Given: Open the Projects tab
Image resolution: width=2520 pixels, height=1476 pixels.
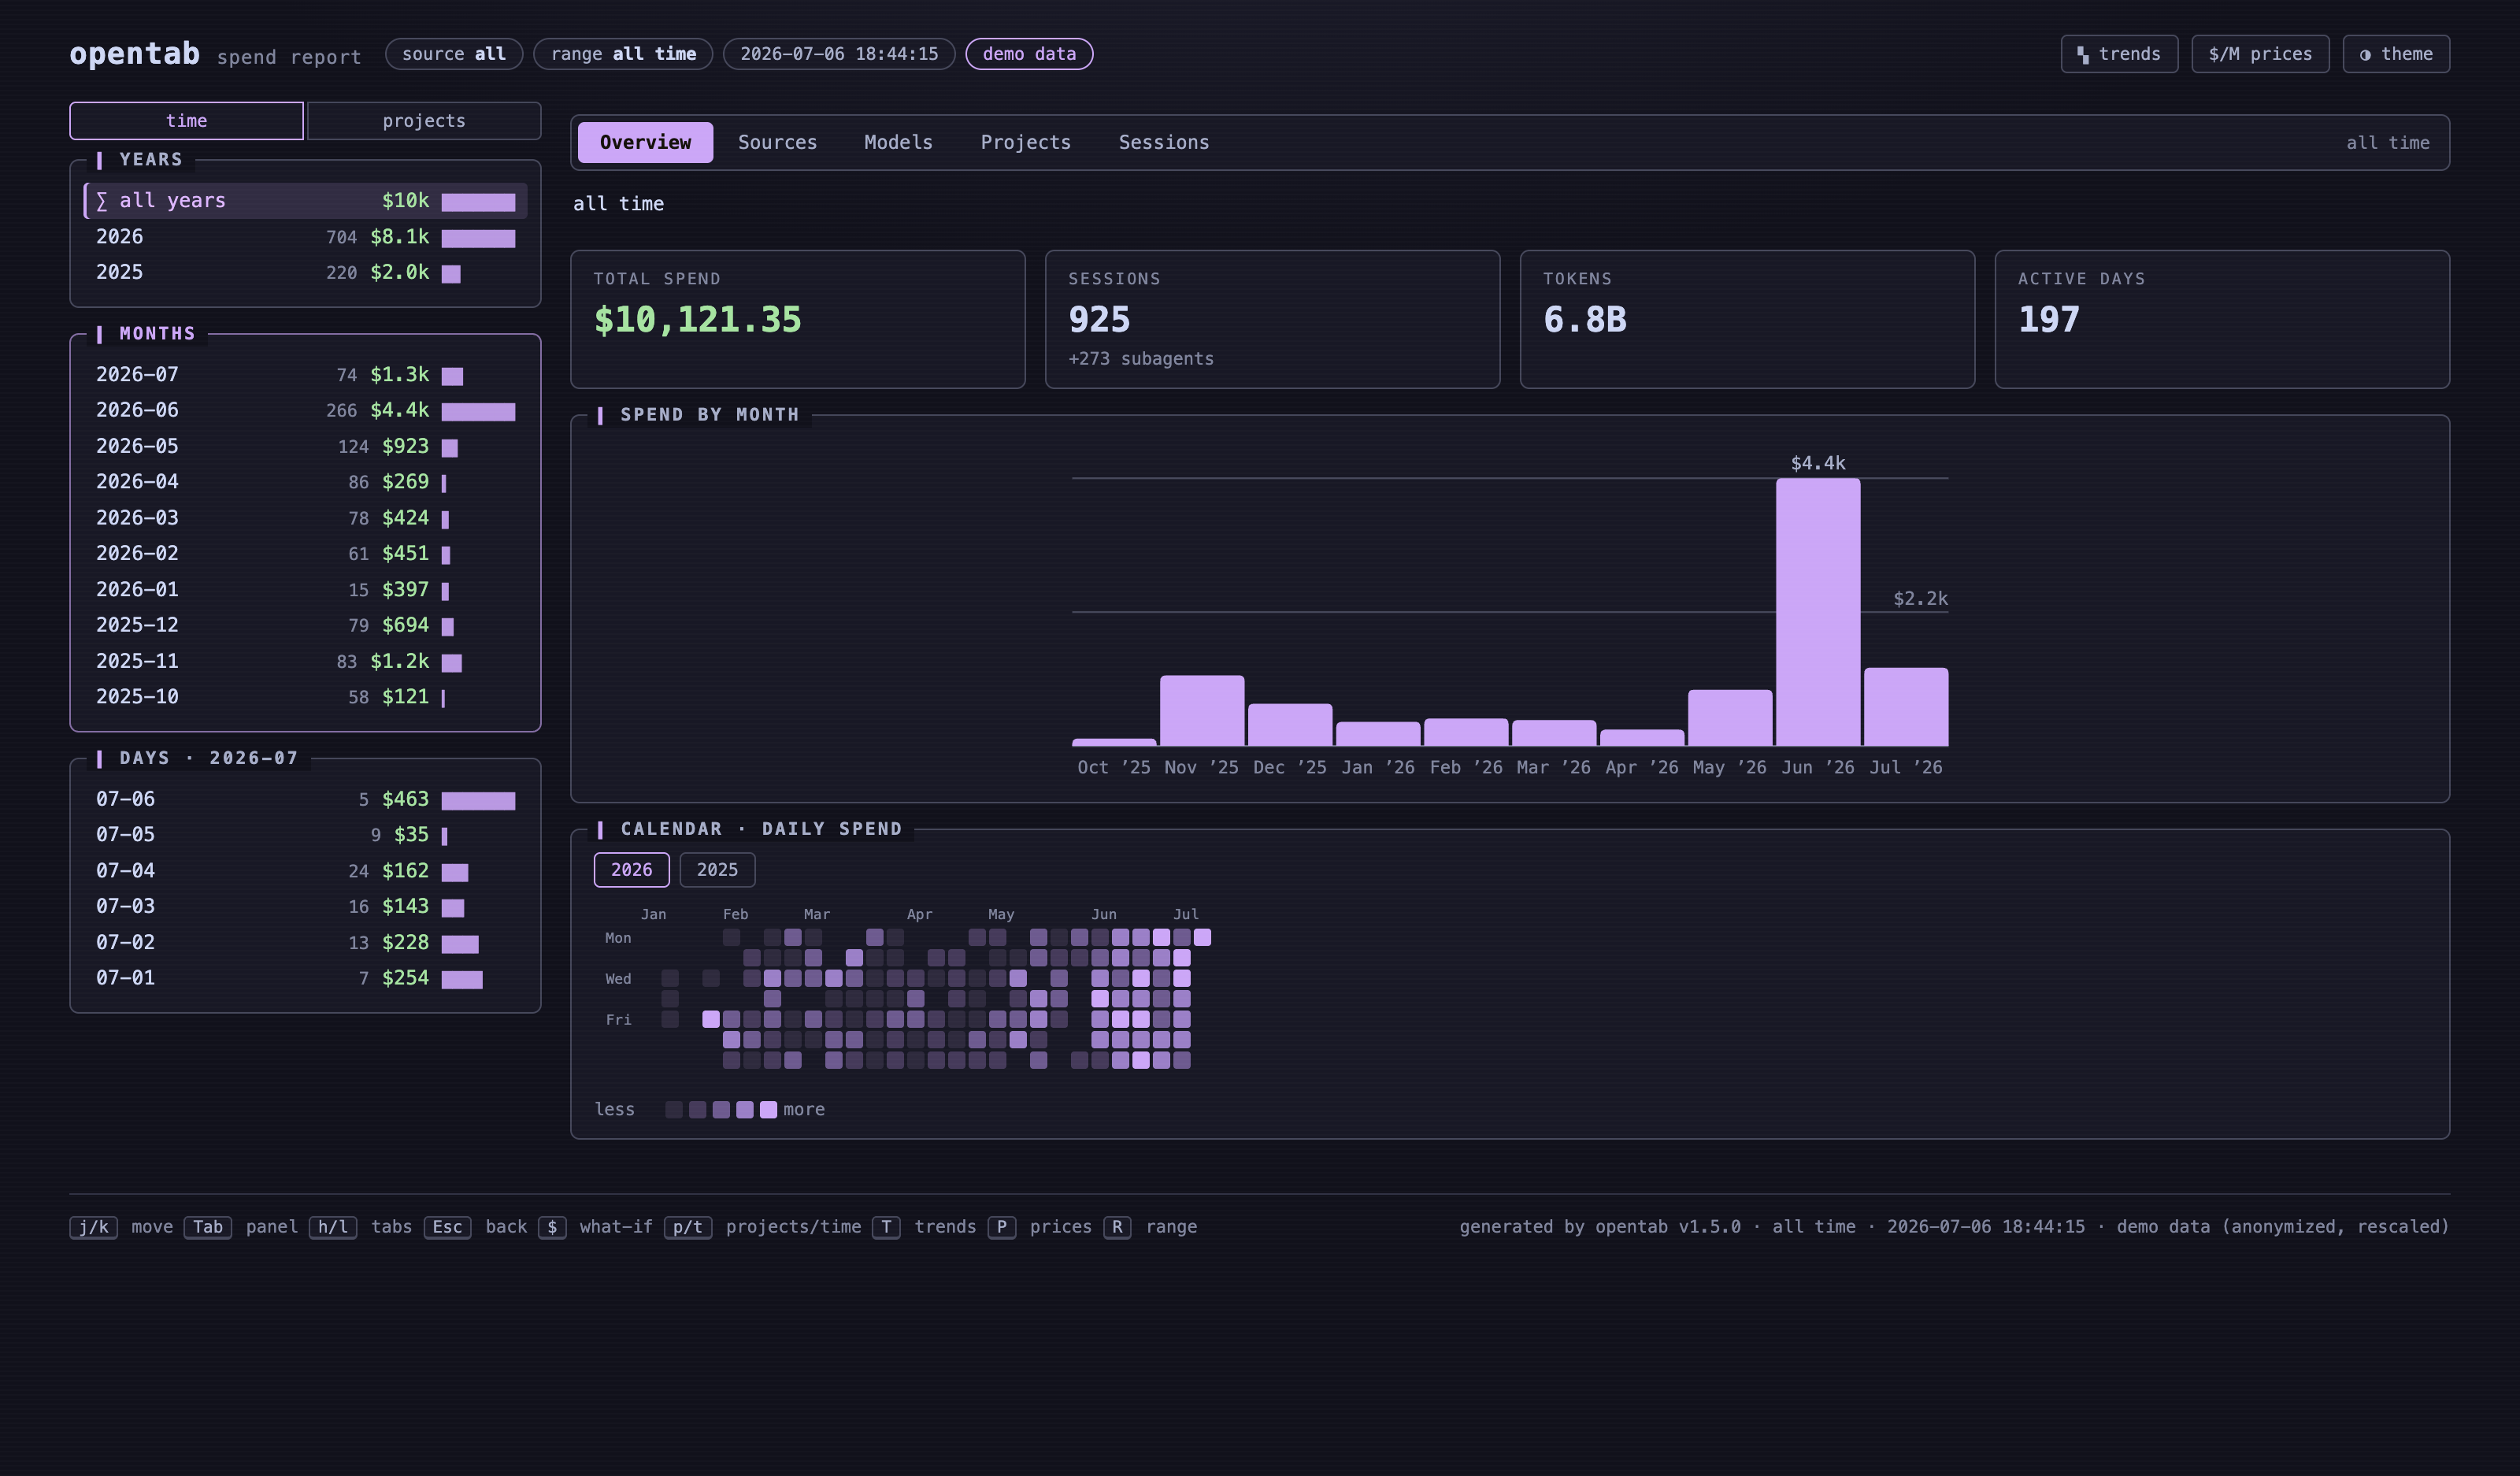Looking at the screenshot, I should 1025,143.
